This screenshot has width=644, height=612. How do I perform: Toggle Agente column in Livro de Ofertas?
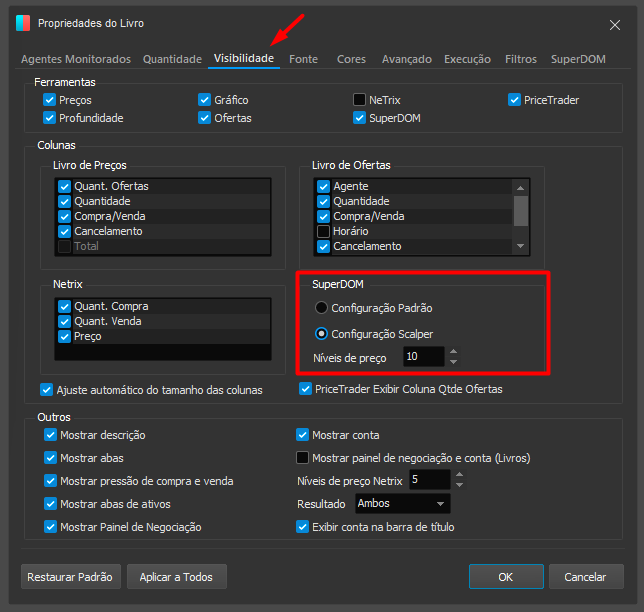click(324, 186)
